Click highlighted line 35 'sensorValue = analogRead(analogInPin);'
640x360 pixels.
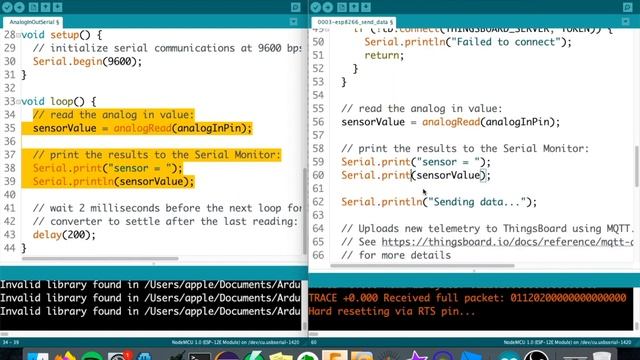coord(142,128)
